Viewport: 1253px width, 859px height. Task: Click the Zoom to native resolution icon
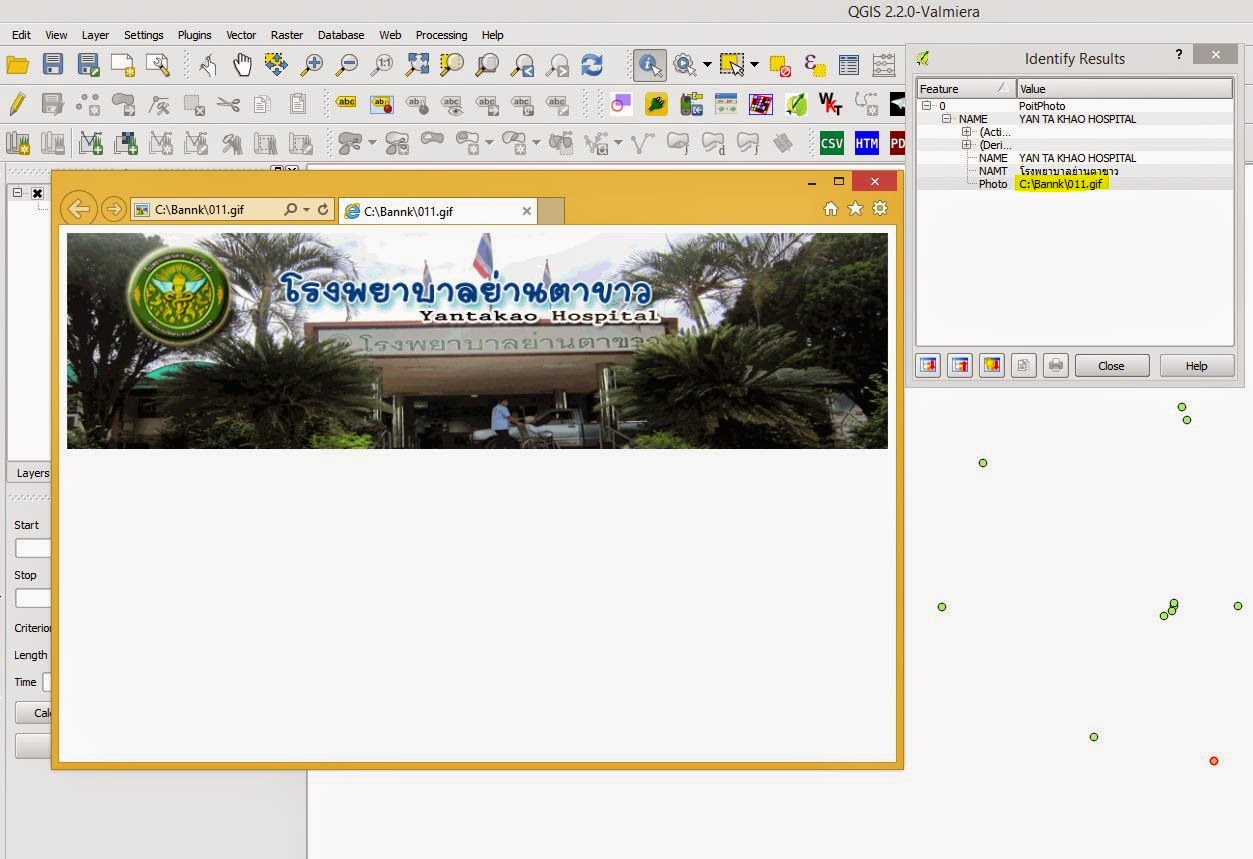382,66
